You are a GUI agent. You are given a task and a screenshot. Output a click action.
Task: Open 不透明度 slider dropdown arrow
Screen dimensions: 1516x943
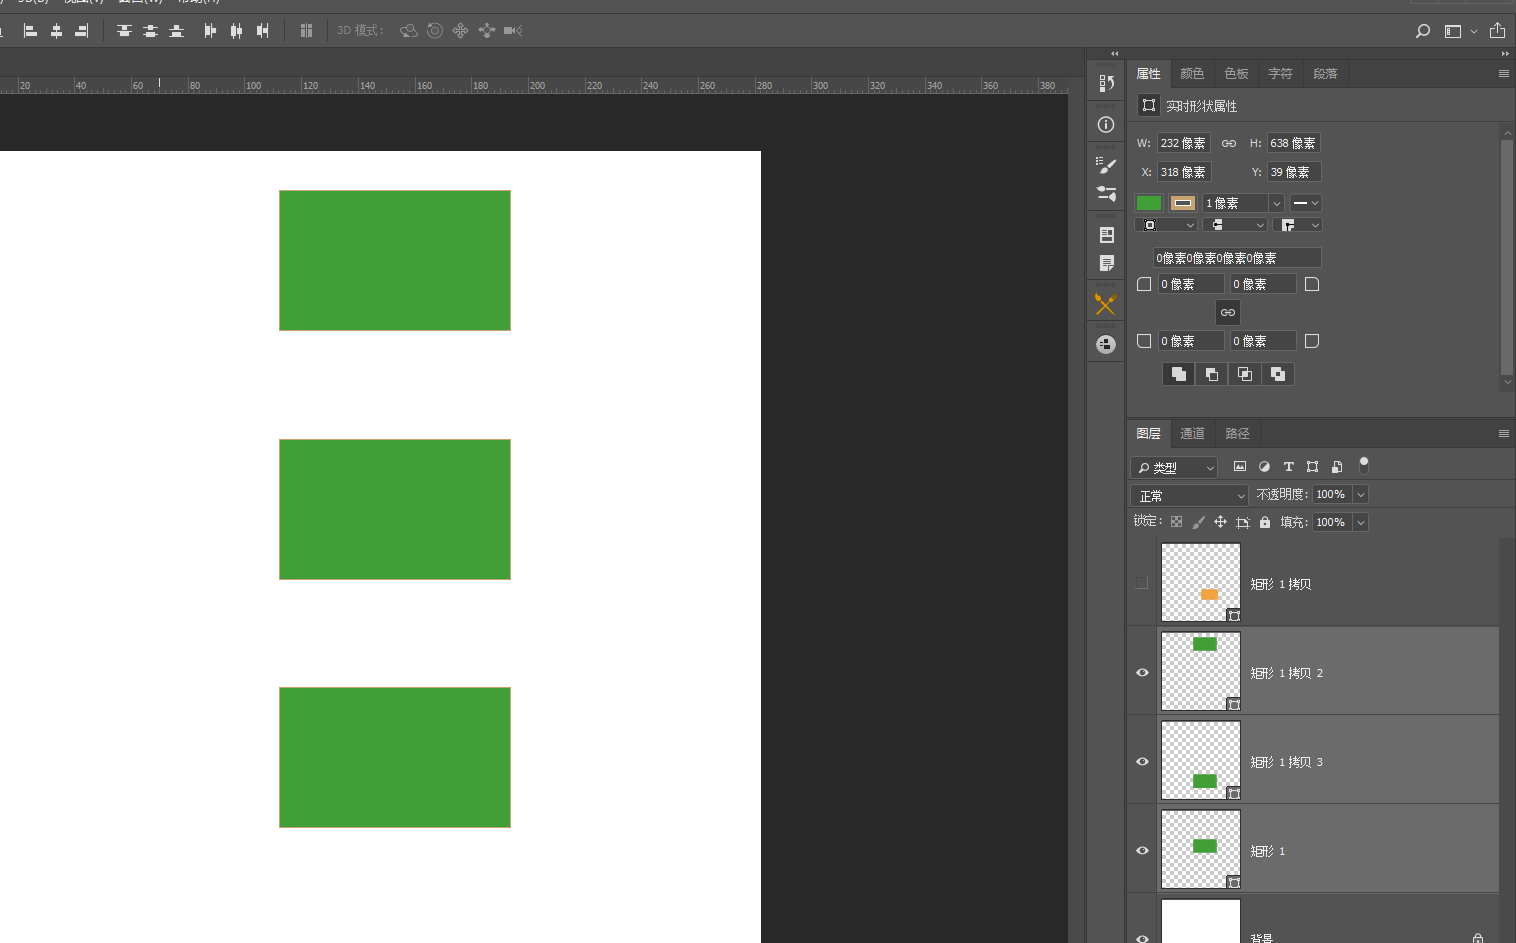(x=1361, y=495)
